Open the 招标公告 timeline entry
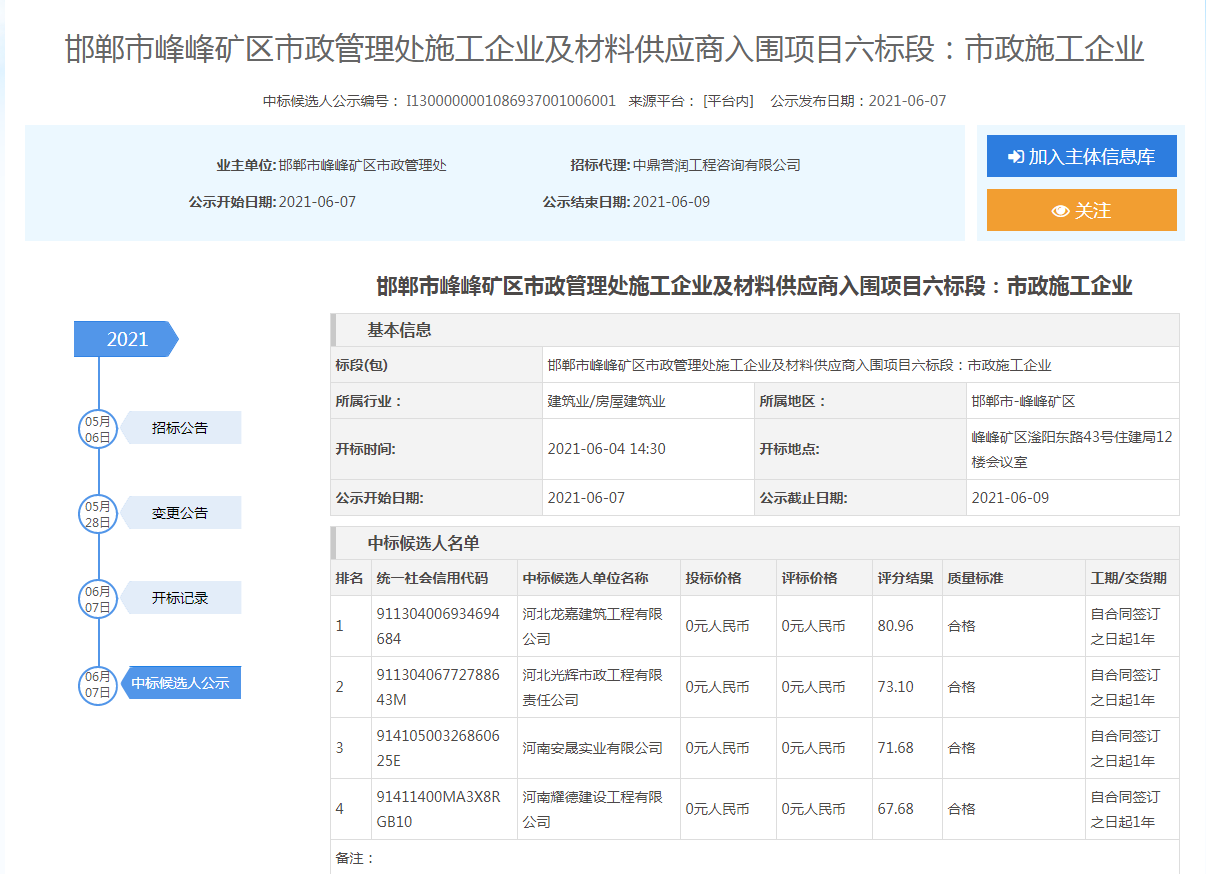Image resolution: width=1206 pixels, height=874 pixels. 180,428
